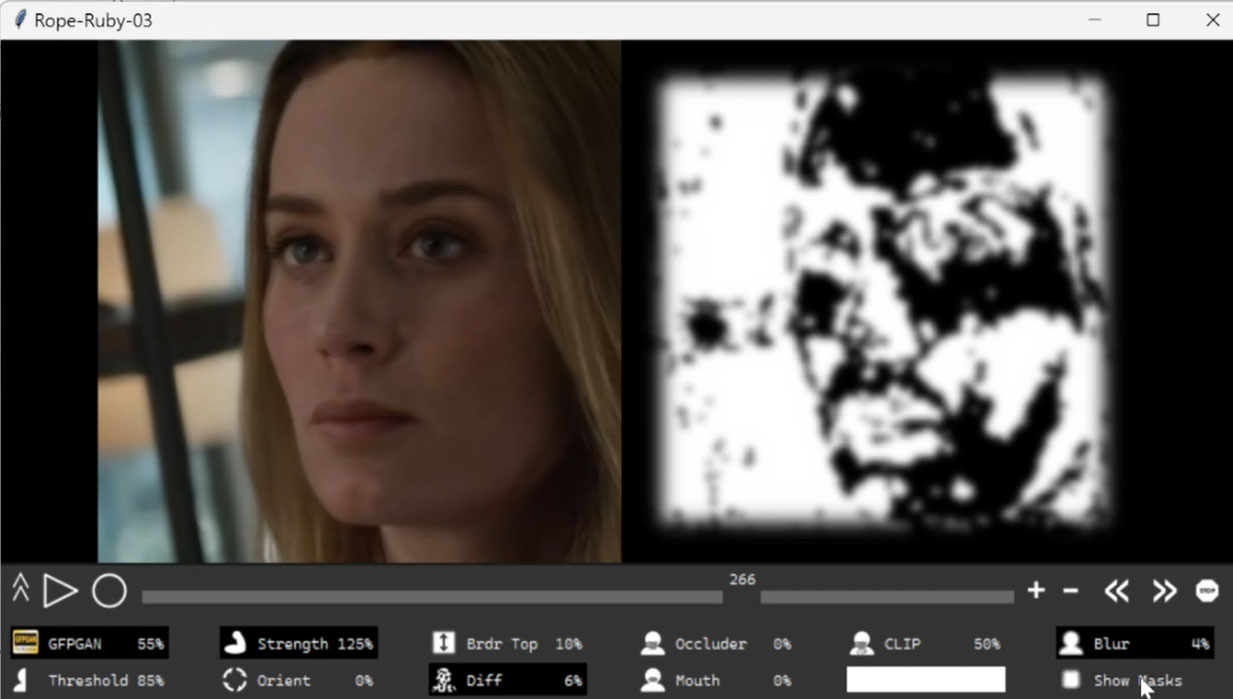1233x699 pixels.
Task: Jump to previous marker double-left arrows
Action: 1116,591
